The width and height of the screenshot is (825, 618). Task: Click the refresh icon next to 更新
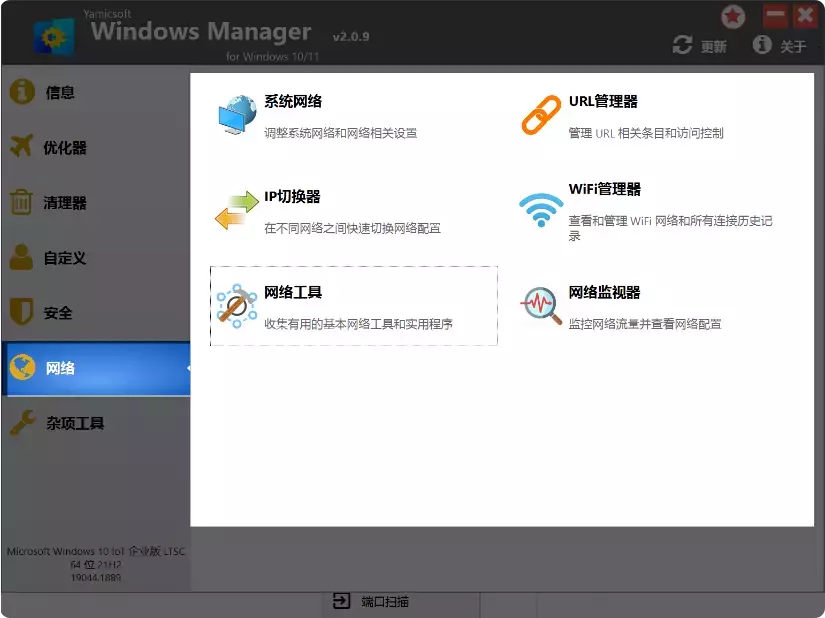coord(682,45)
